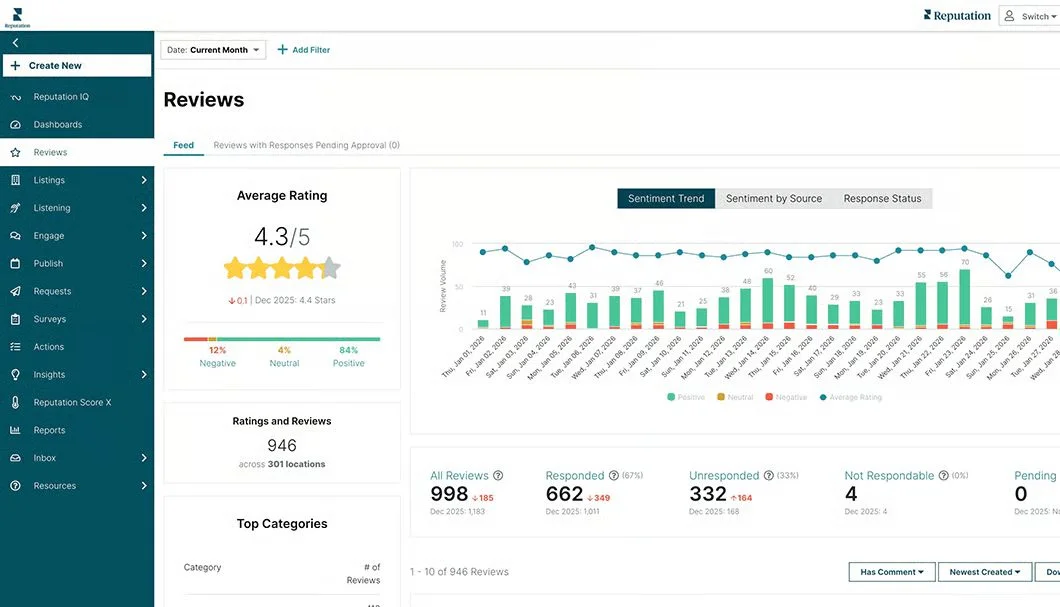The image size is (1060, 607).
Task: Click the Create New button
Action: click(x=77, y=66)
